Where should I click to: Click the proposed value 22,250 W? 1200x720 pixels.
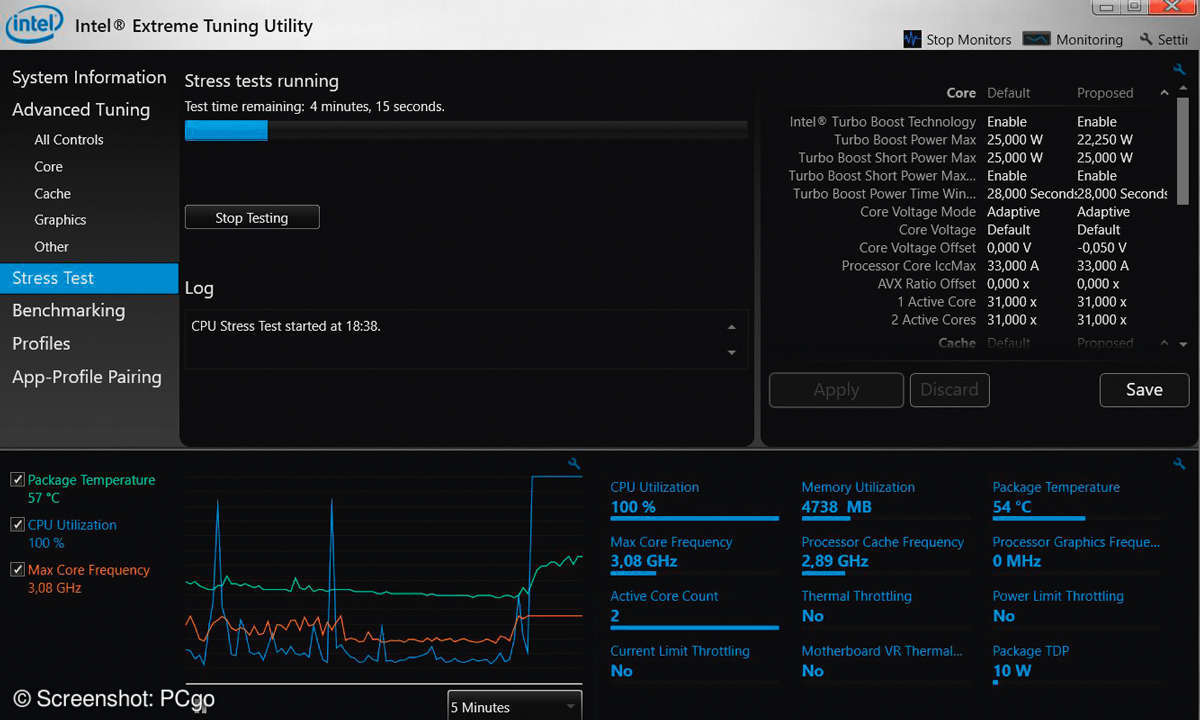click(x=1105, y=140)
